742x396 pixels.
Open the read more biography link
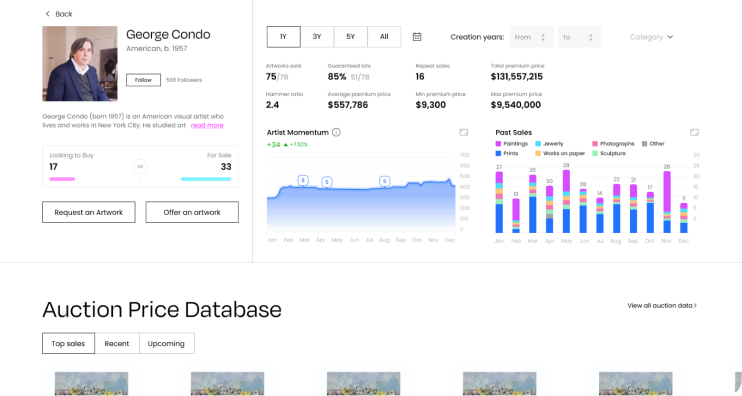(207, 125)
